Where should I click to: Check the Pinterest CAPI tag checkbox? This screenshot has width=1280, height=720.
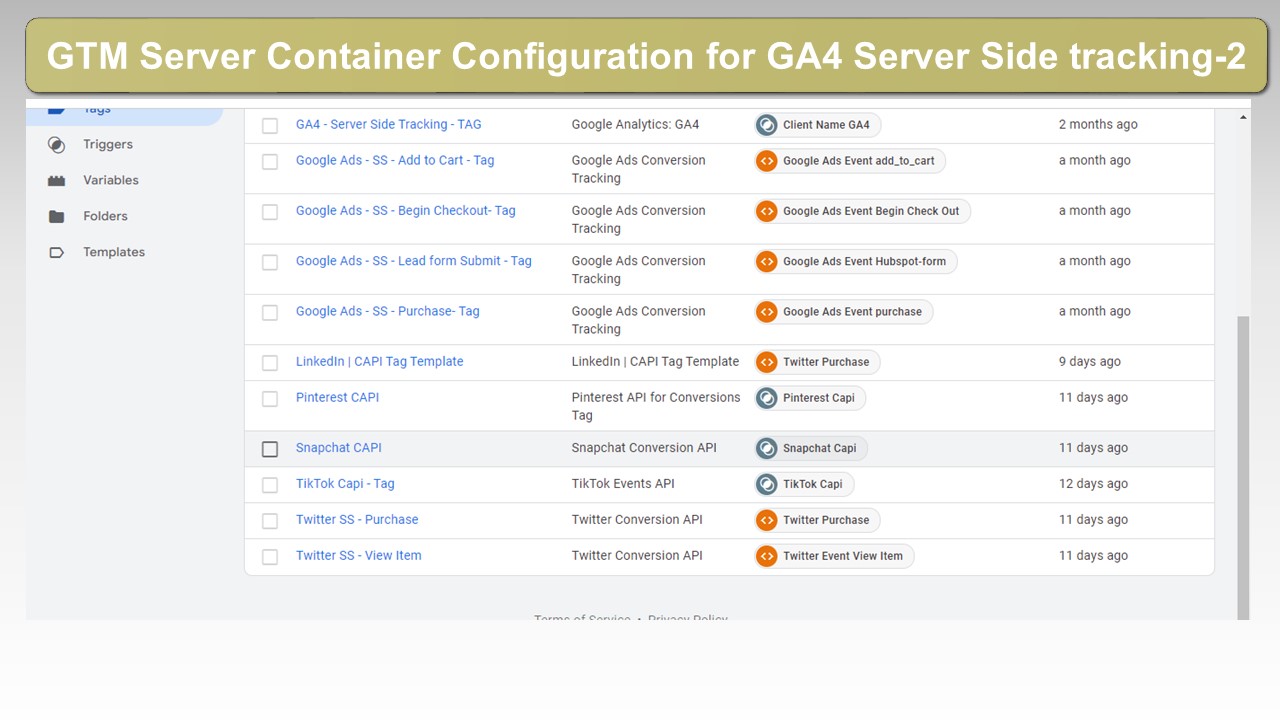270,399
